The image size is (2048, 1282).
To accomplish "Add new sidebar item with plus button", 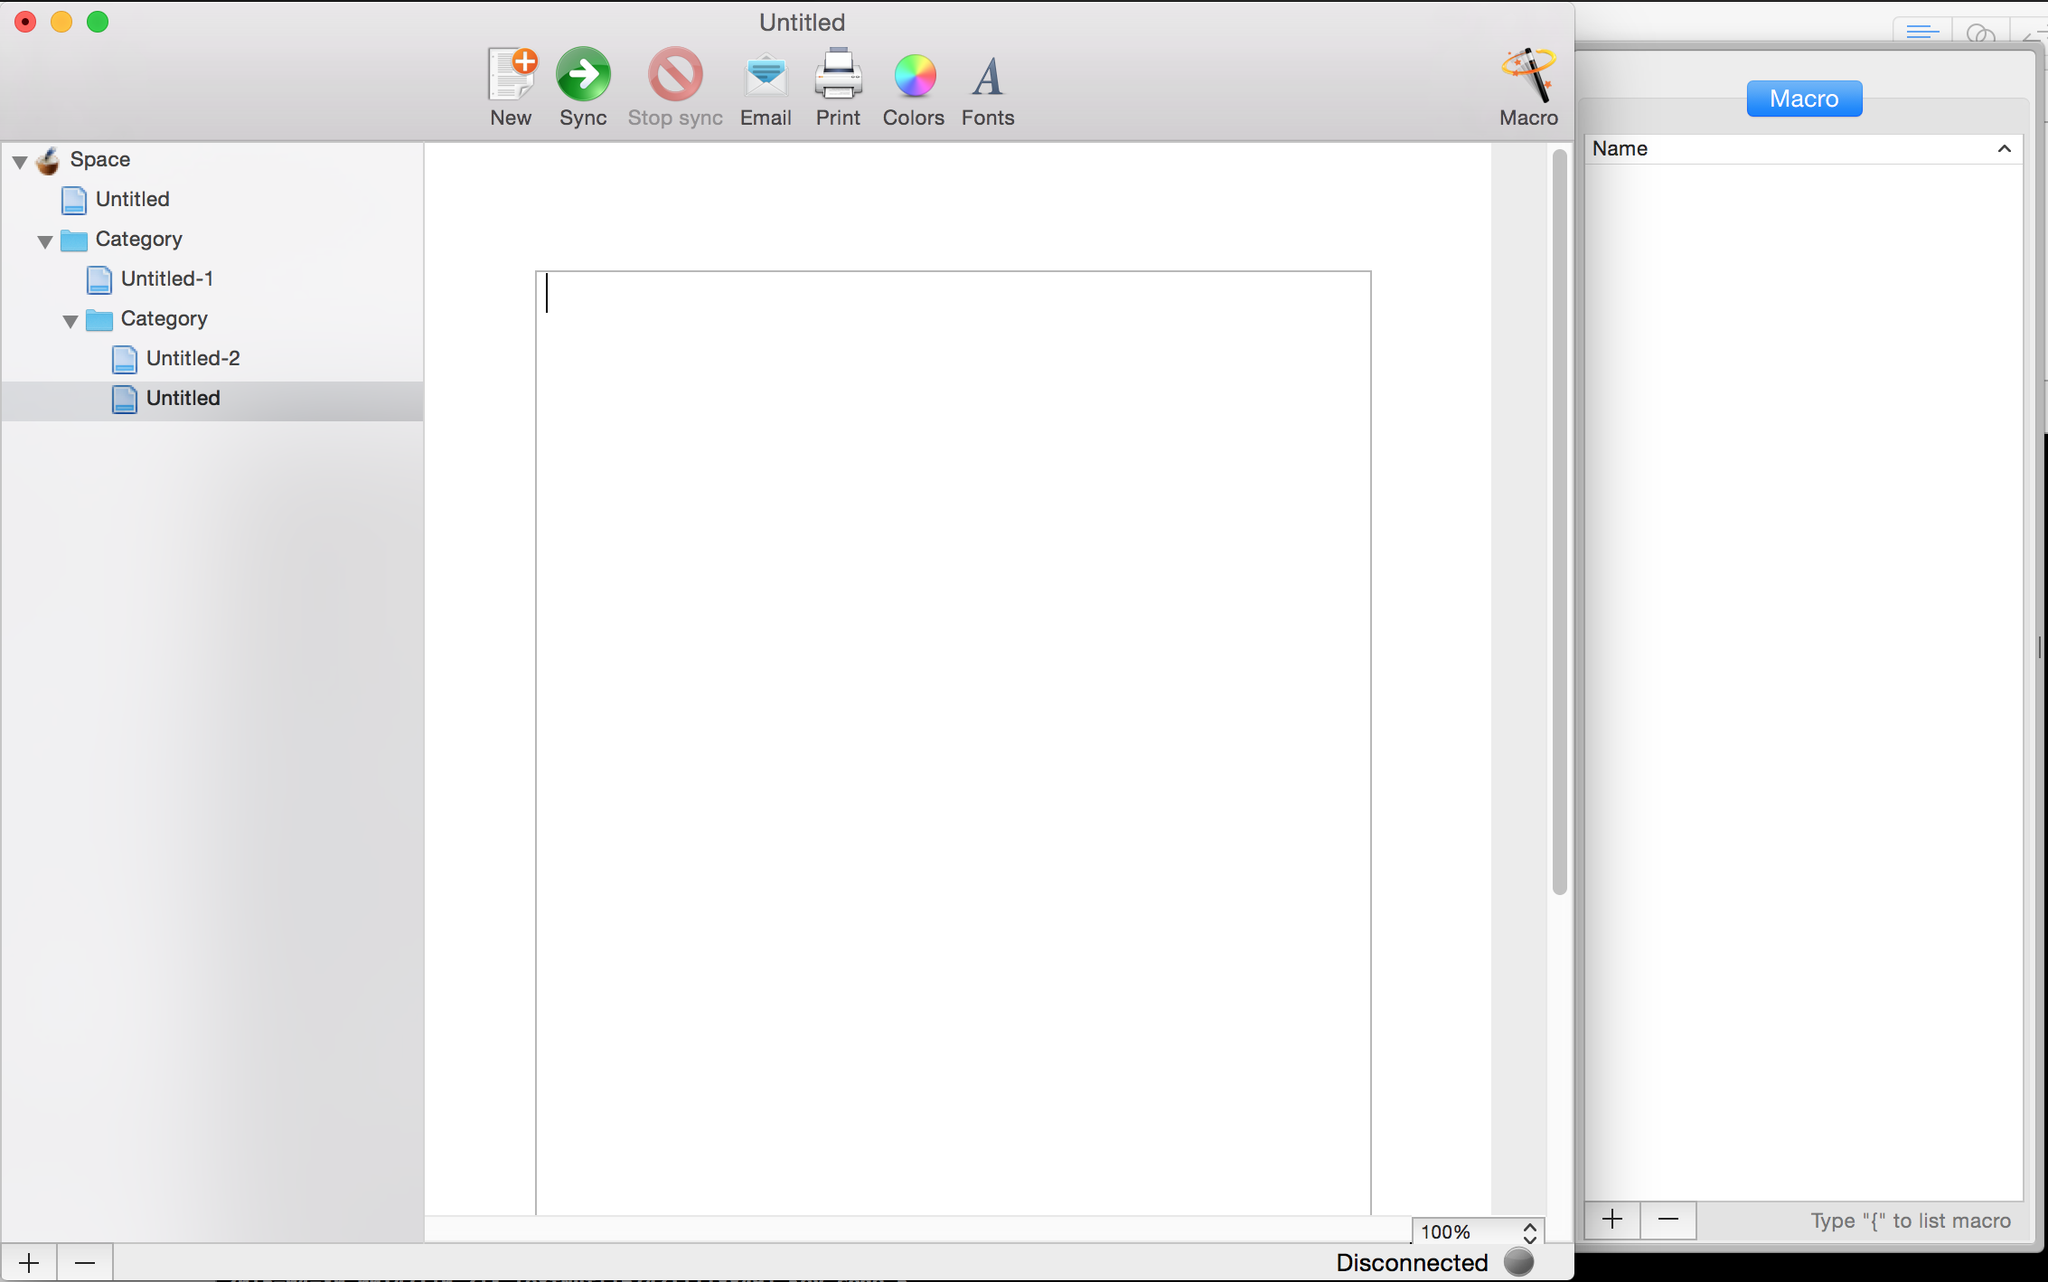I will 29,1263.
